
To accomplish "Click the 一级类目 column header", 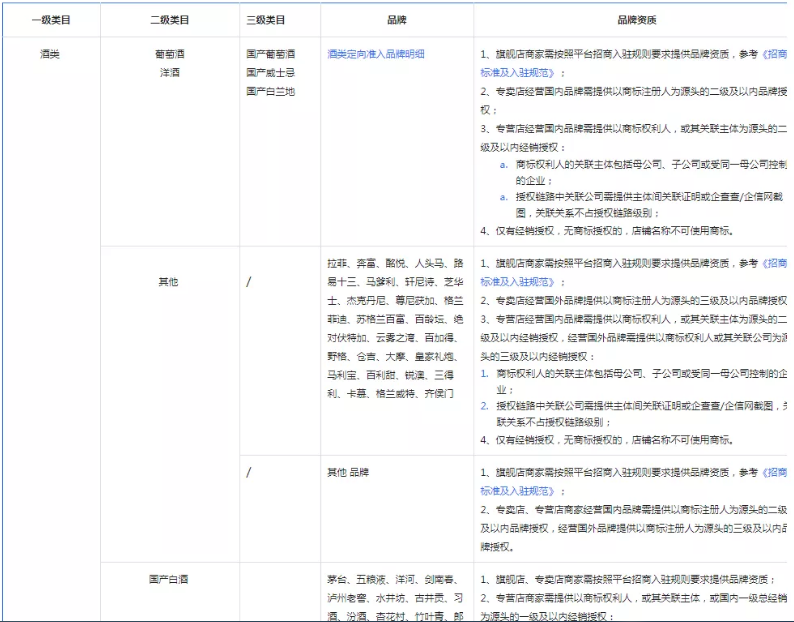I will 51,20.
